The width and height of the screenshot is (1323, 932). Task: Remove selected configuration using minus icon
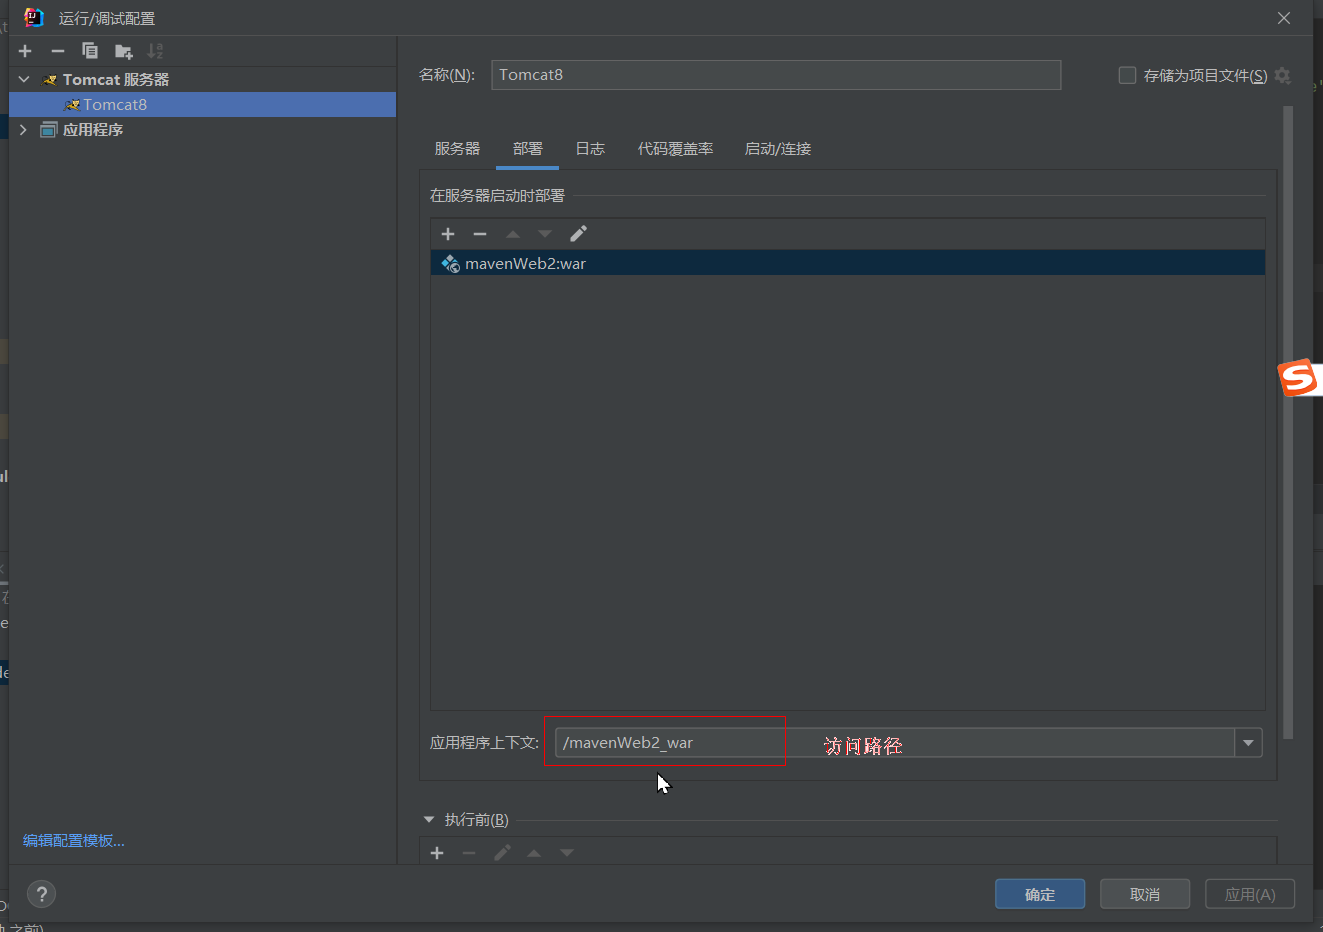[x=58, y=51]
